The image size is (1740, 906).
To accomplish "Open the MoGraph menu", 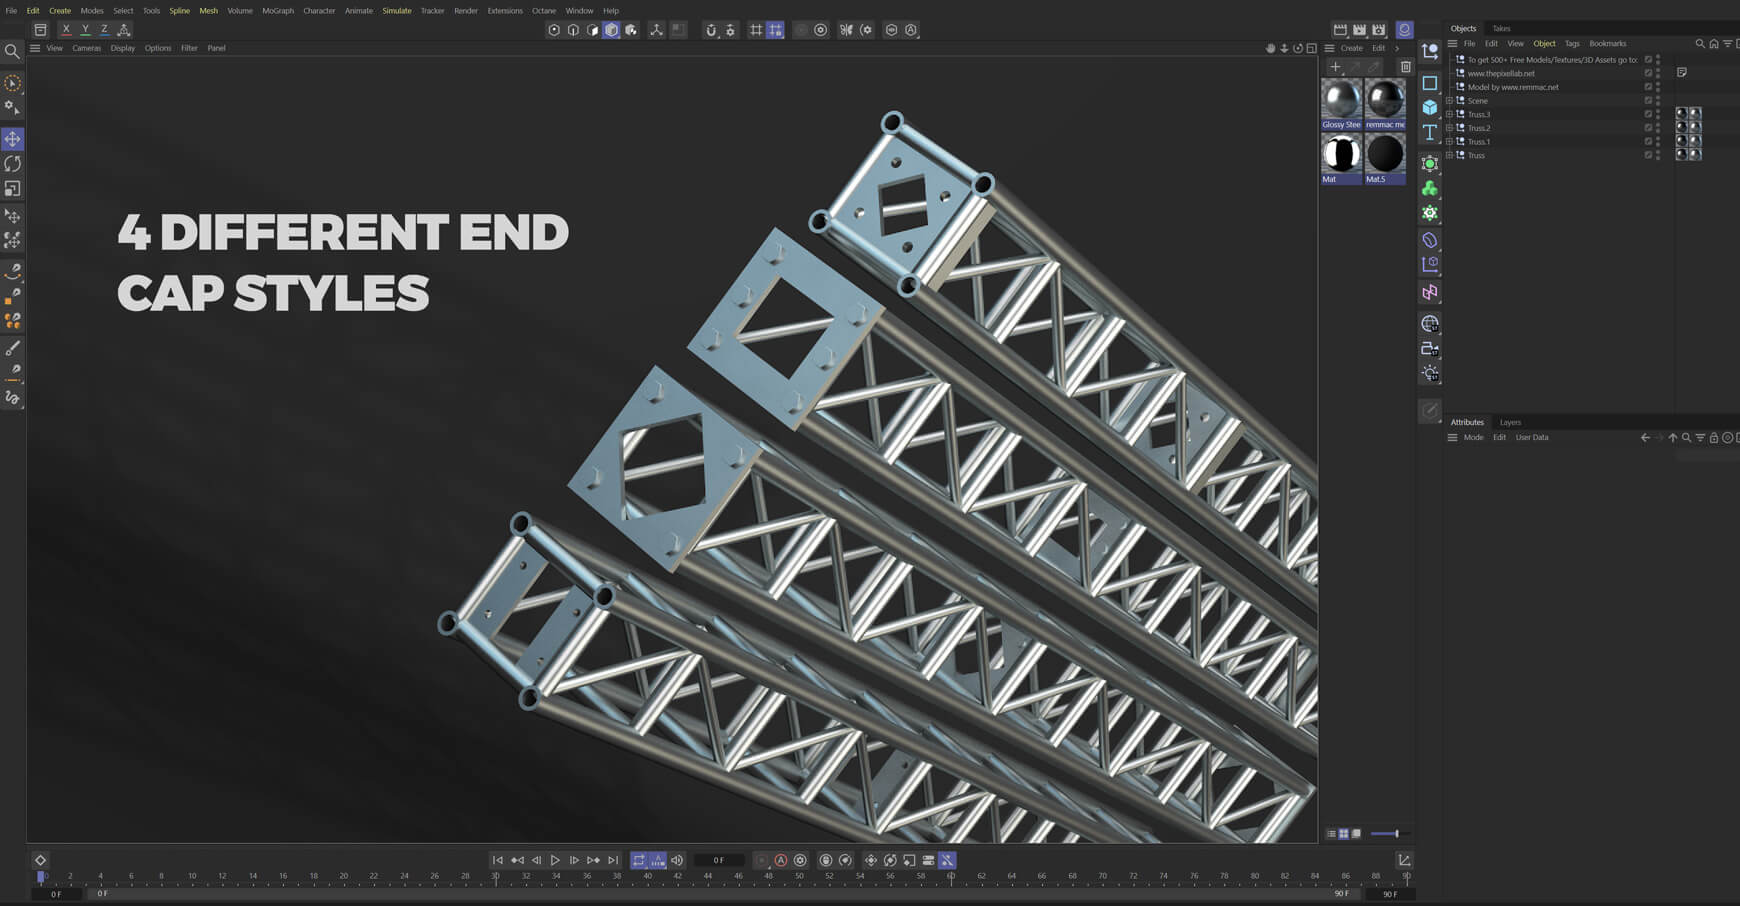I will 278,11.
